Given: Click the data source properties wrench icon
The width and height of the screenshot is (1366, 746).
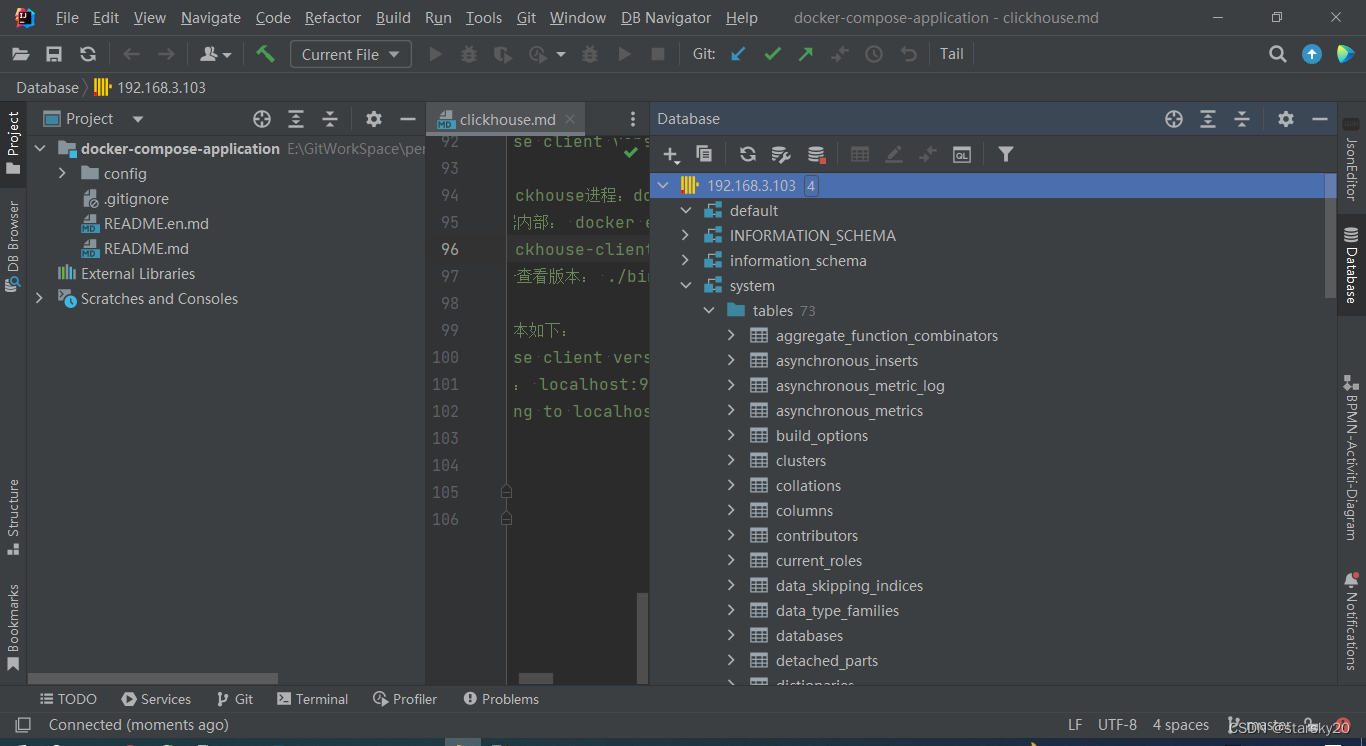Looking at the screenshot, I should coord(781,154).
